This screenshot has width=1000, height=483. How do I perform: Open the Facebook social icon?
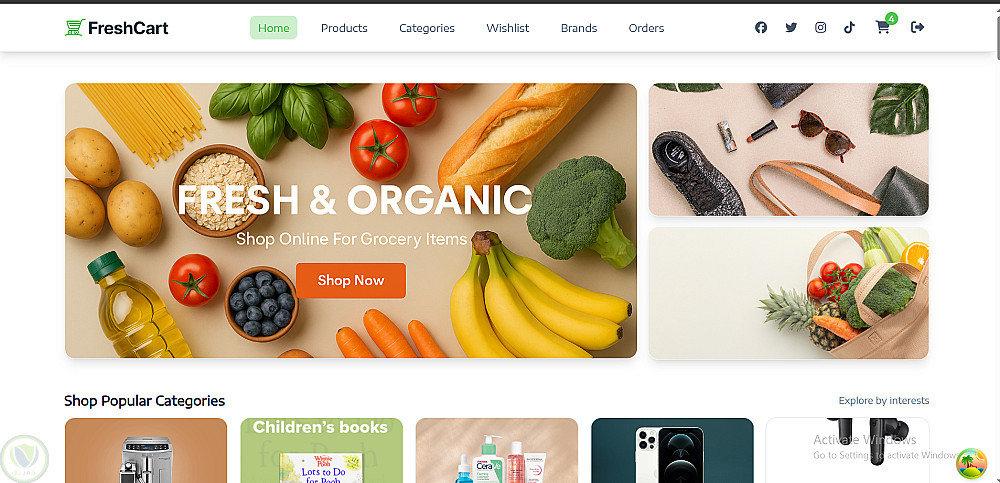click(761, 27)
